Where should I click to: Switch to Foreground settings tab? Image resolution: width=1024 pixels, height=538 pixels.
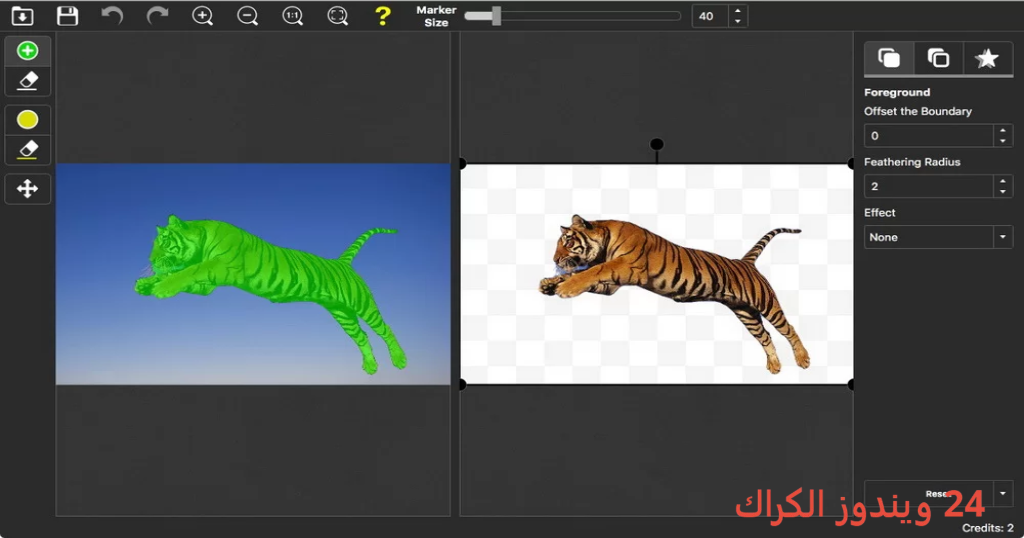tap(889, 58)
